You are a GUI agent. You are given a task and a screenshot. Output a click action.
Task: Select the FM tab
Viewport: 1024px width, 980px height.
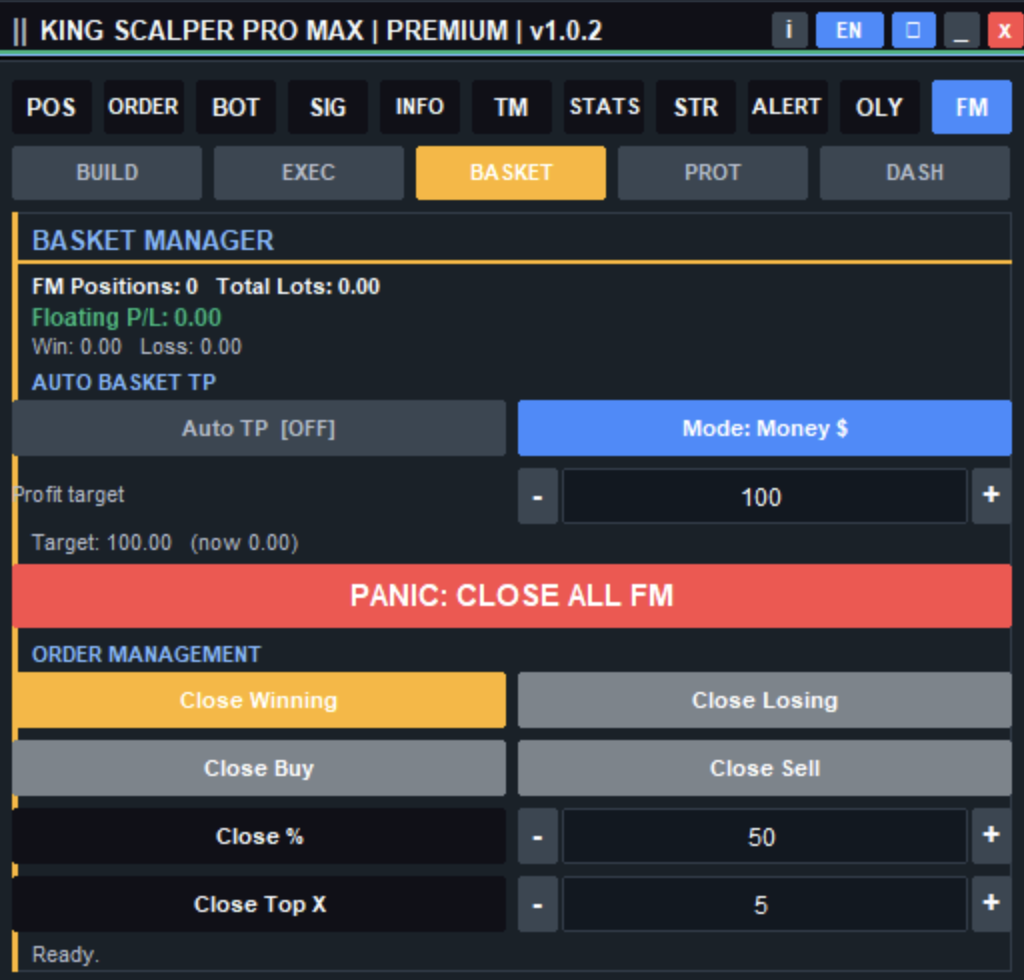(x=972, y=107)
